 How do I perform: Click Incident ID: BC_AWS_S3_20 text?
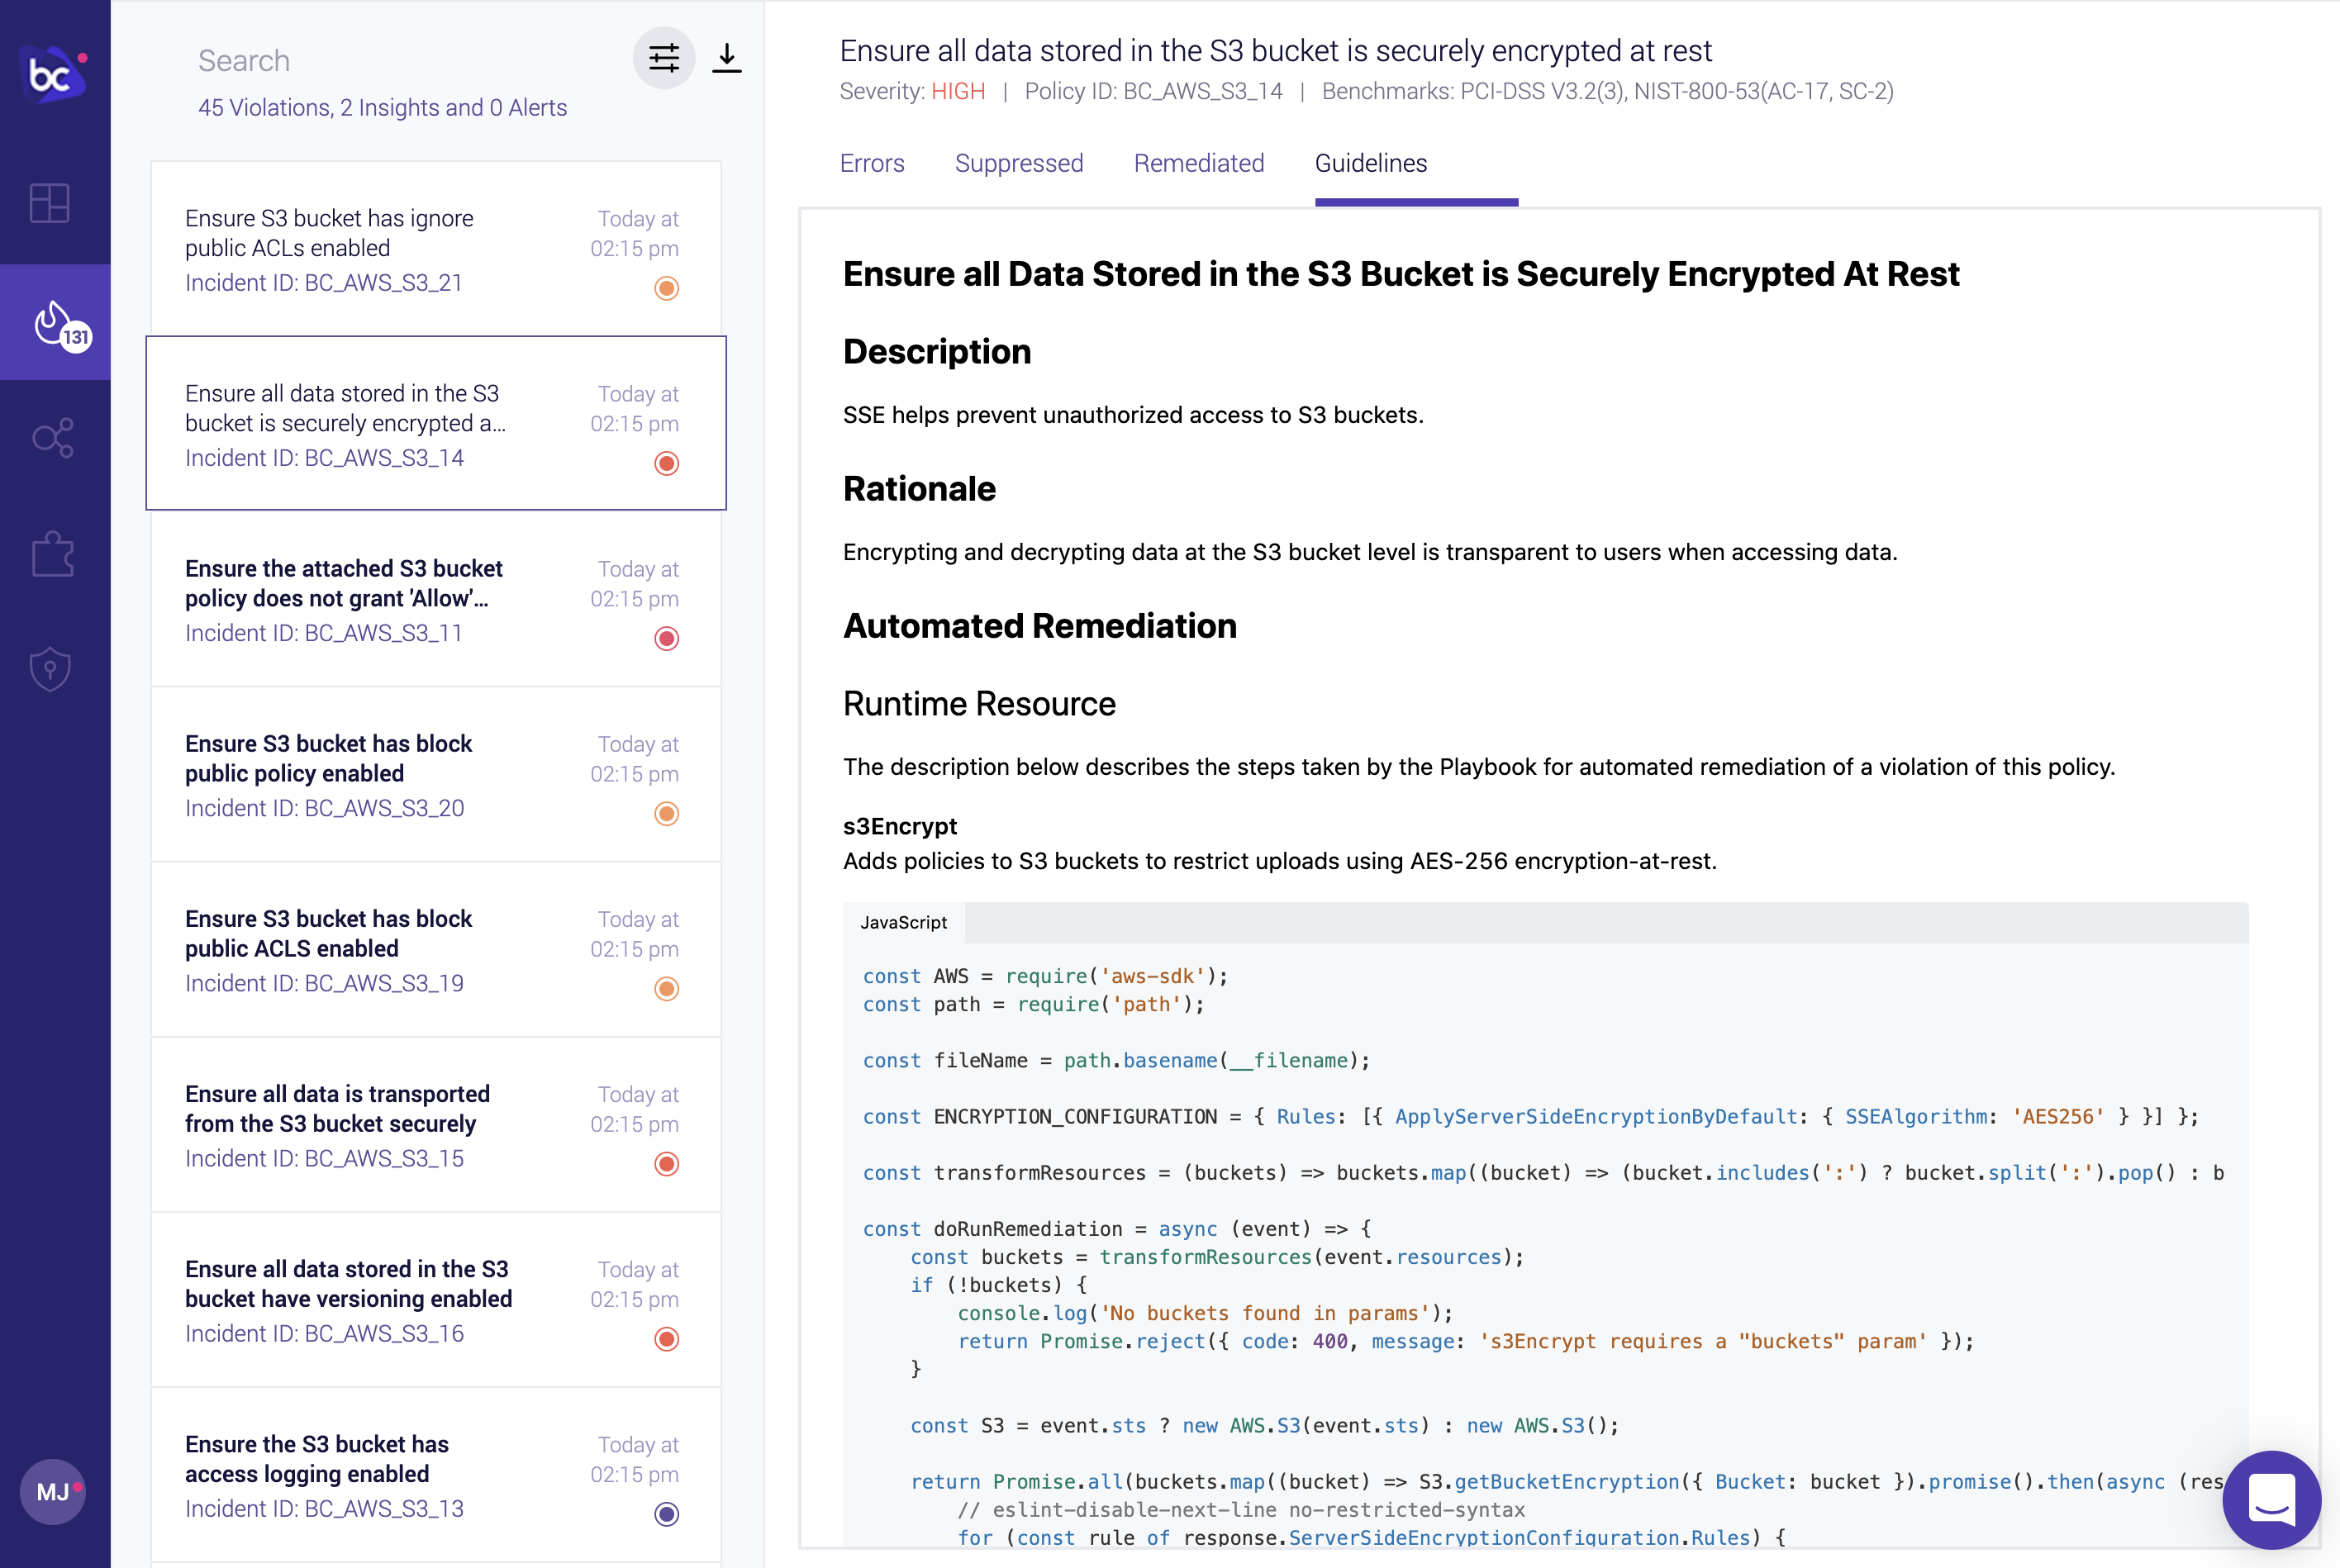[x=324, y=808]
